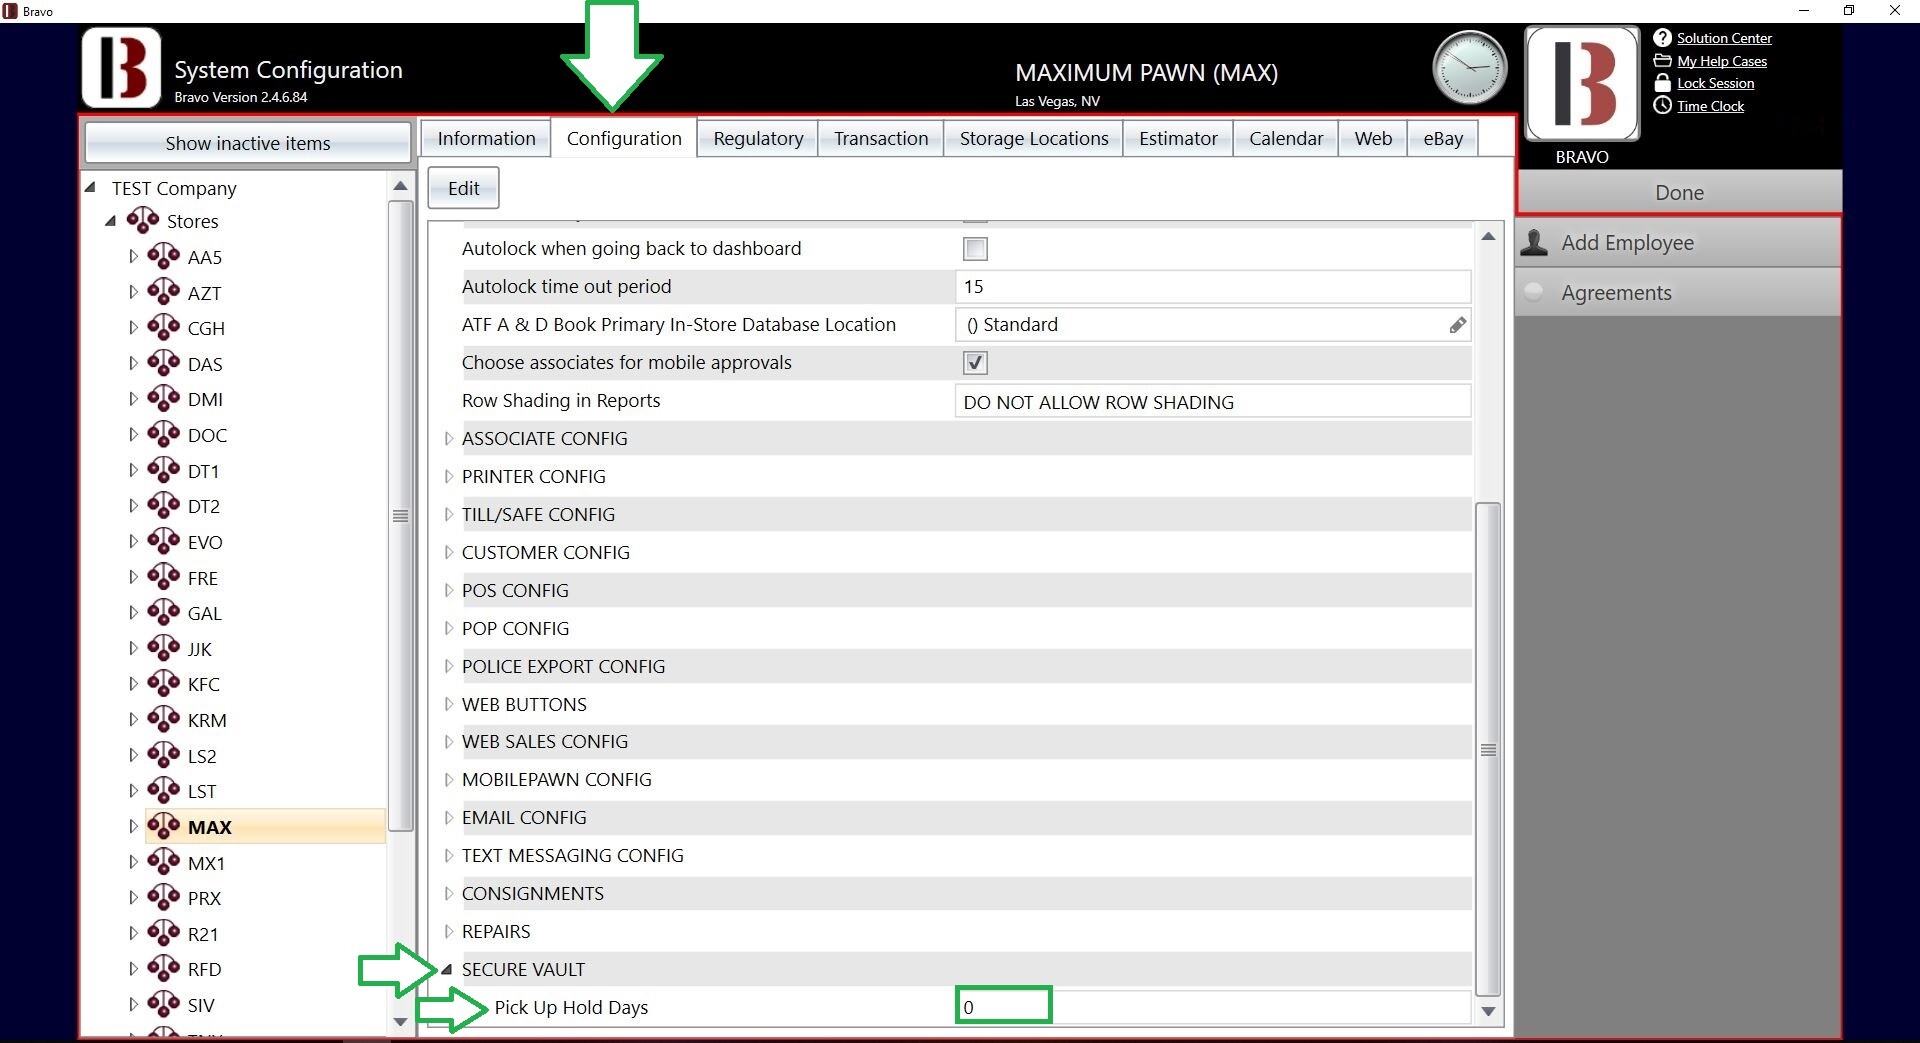This screenshot has height=1043, width=1920.
Task: Click the Stores scales icon
Action: click(143, 220)
